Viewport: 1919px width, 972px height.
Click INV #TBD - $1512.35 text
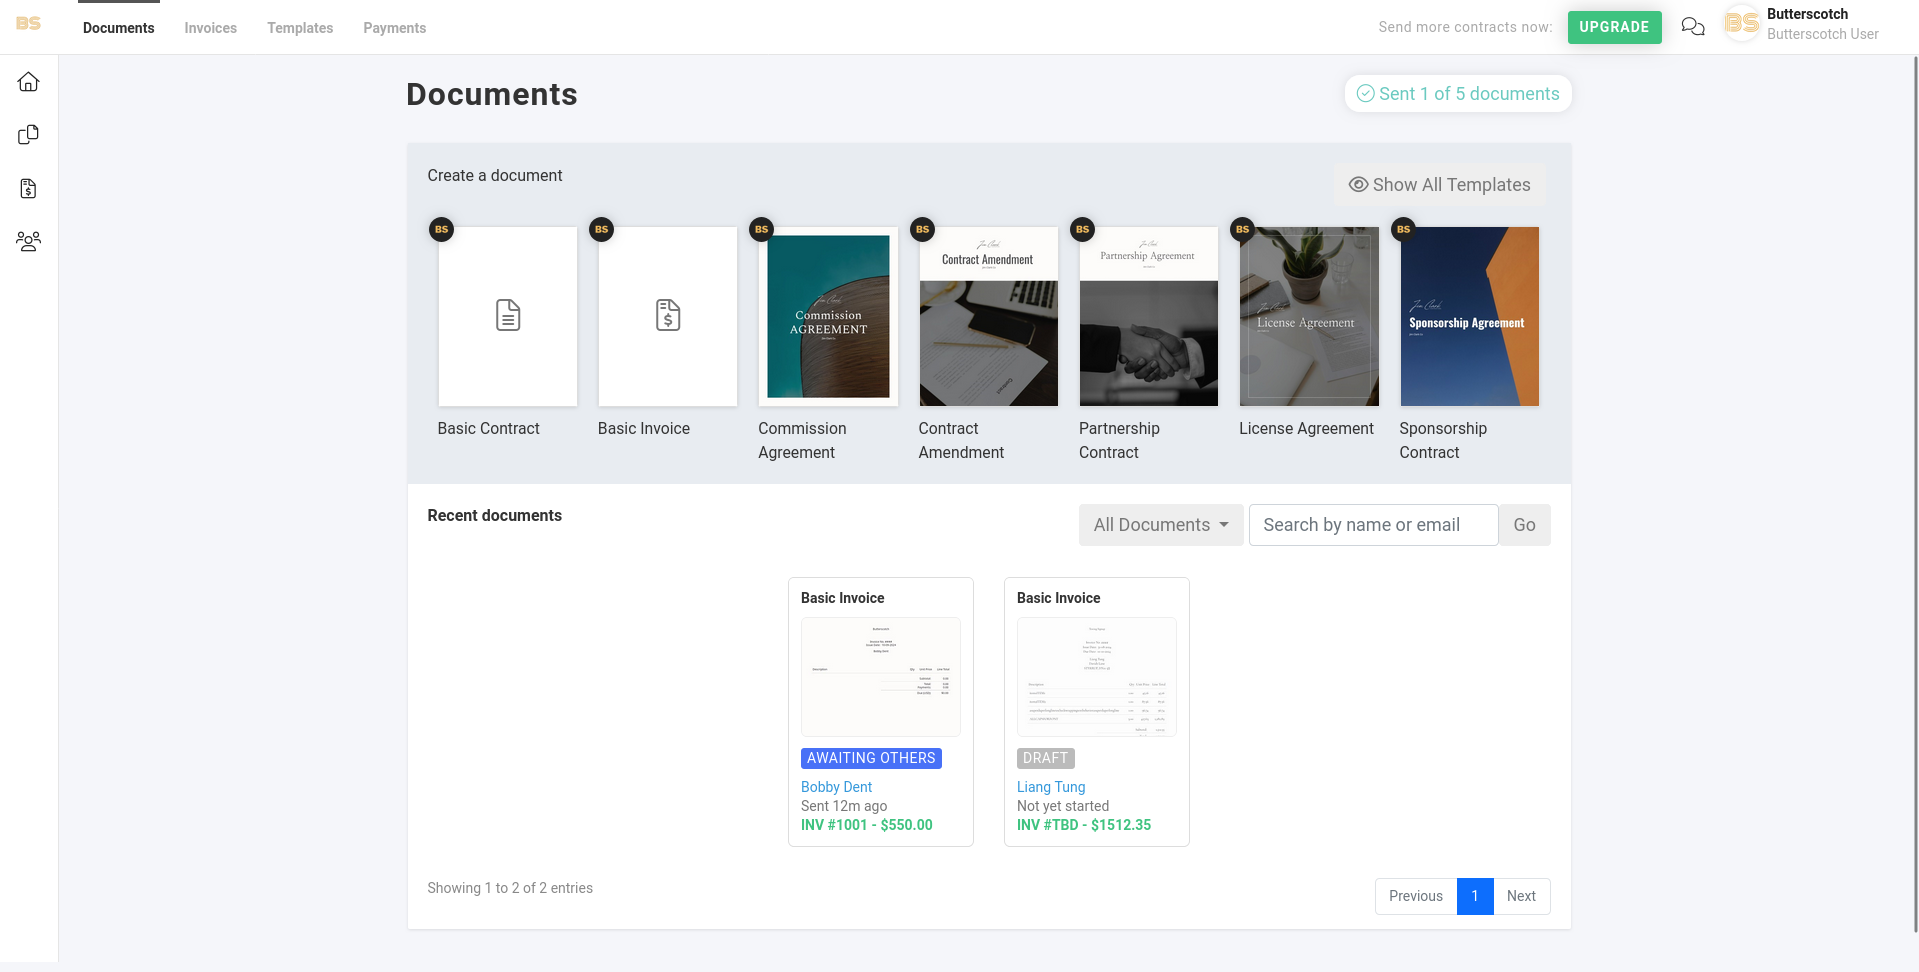pos(1084,825)
